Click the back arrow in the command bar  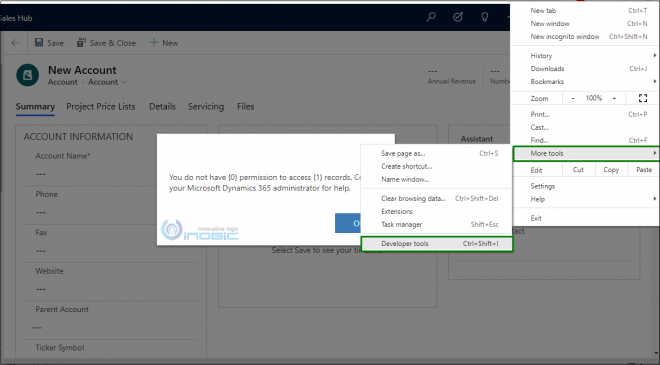(16, 43)
